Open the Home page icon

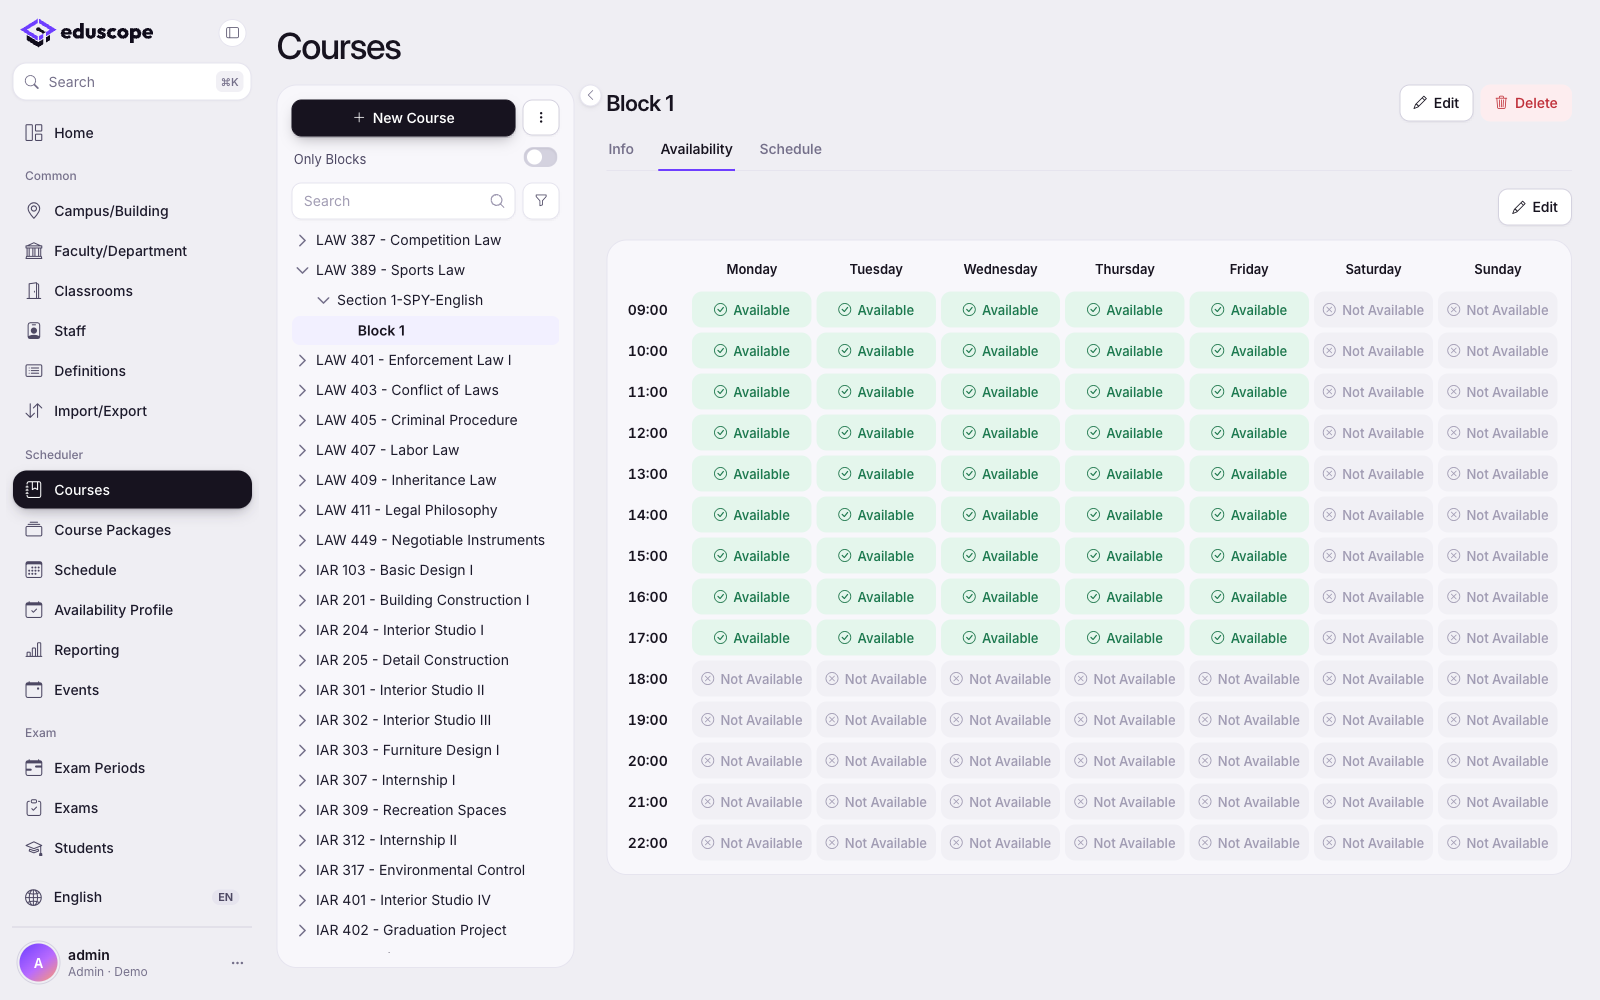(x=34, y=133)
